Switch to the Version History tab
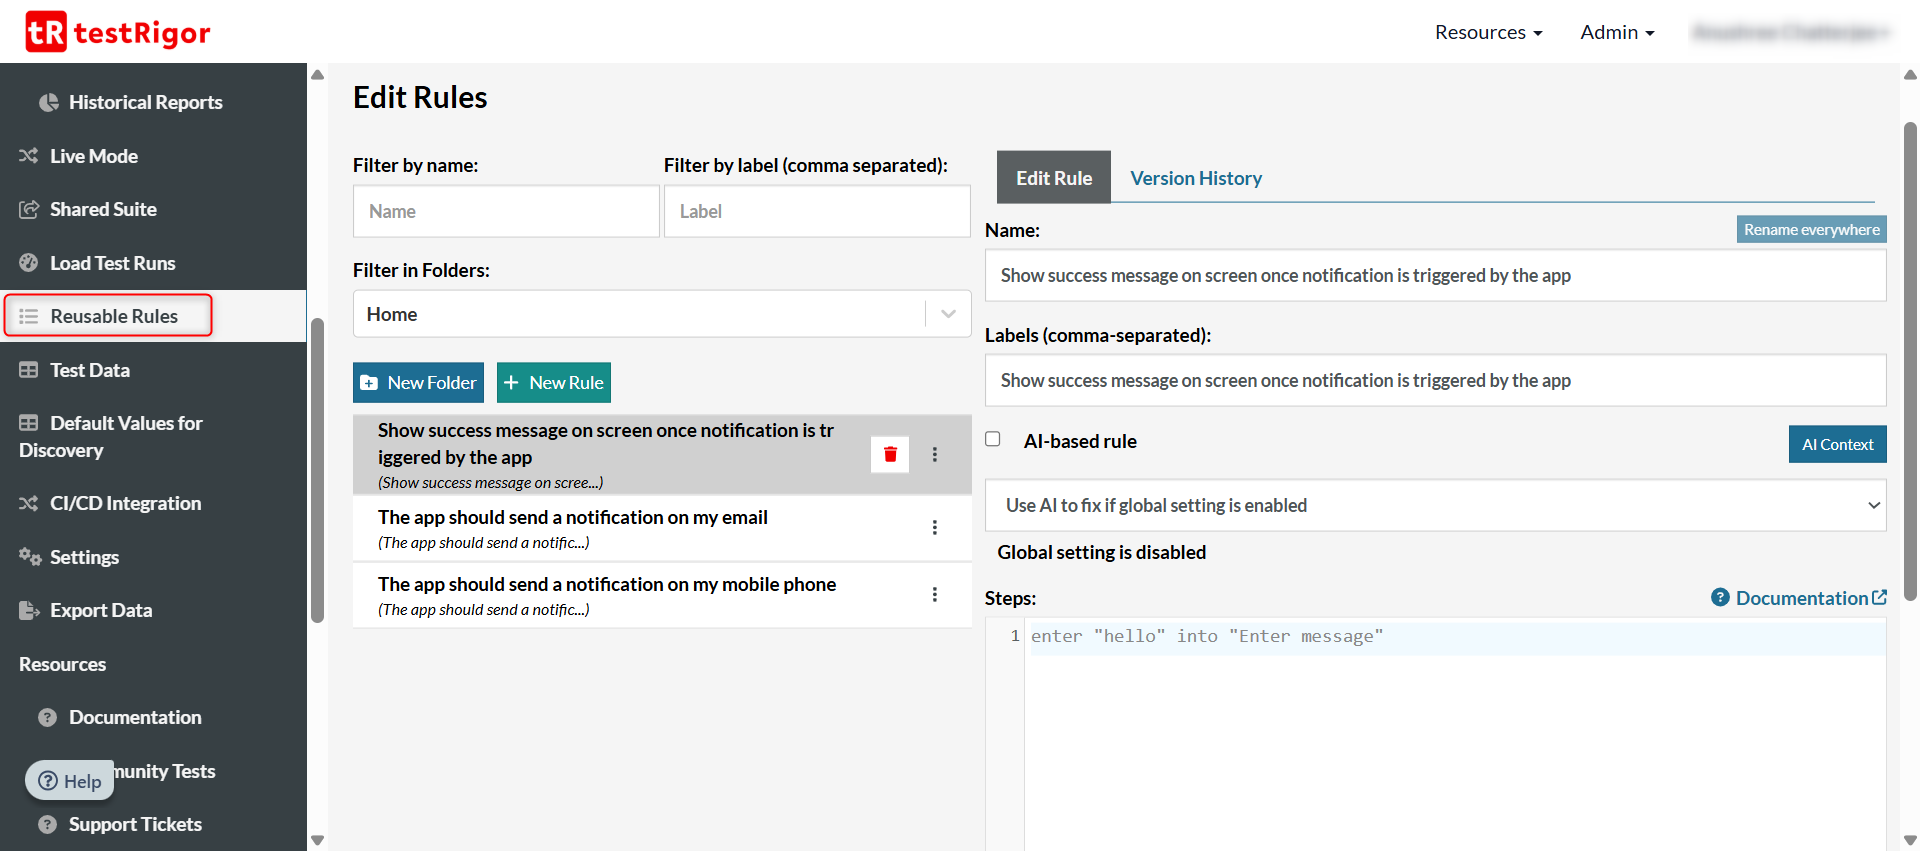Image resolution: width=1920 pixels, height=851 pixels. point(1195,179)
